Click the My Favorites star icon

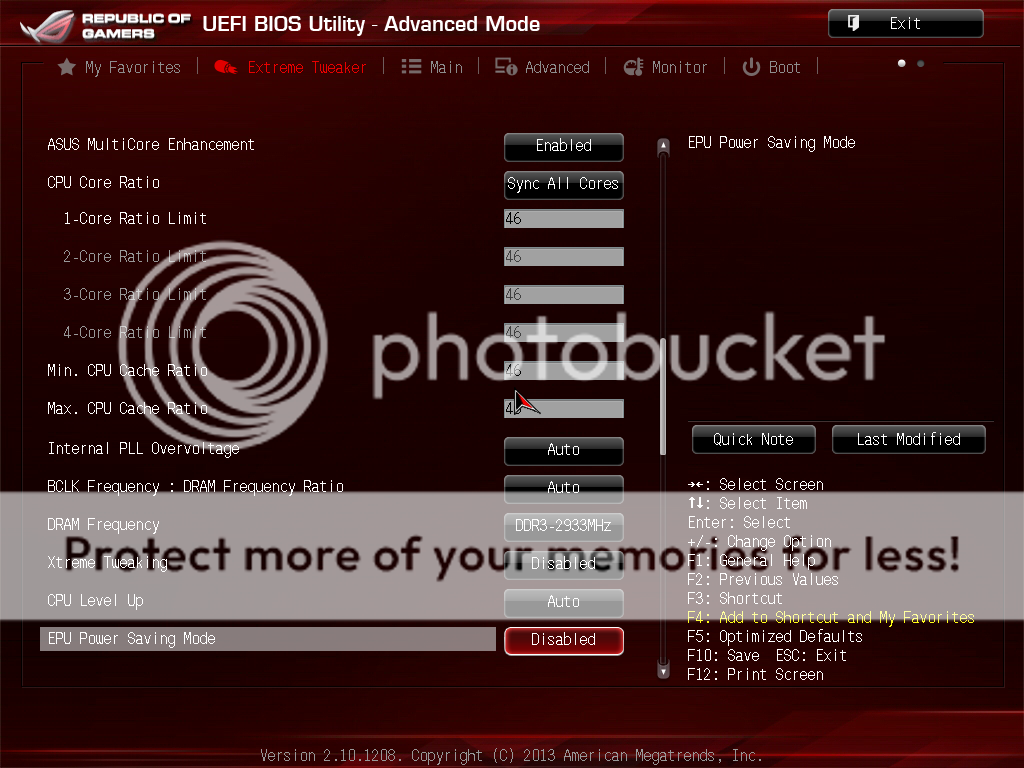coord(67,68)
